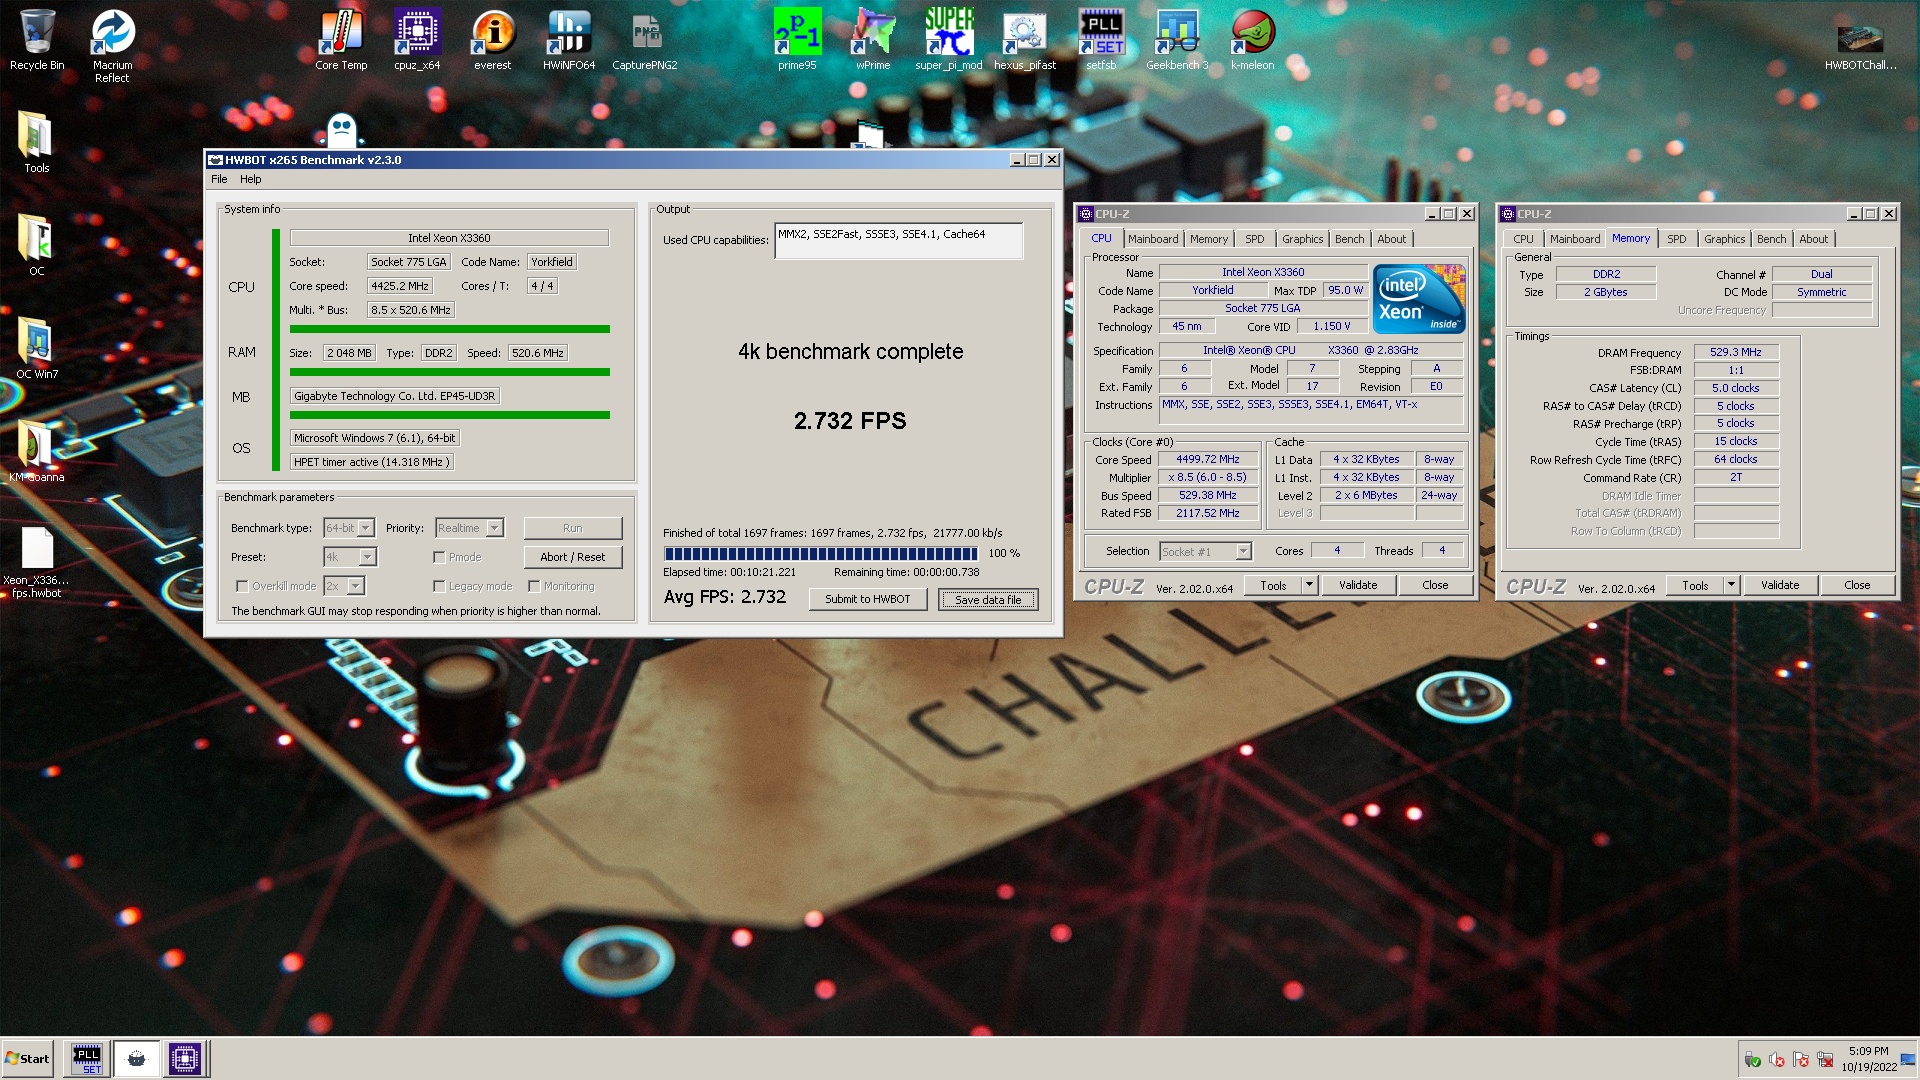Click the Intel Xeon inside logo
This screenshot has height=1080, width=1920.
coord(1419,298)
